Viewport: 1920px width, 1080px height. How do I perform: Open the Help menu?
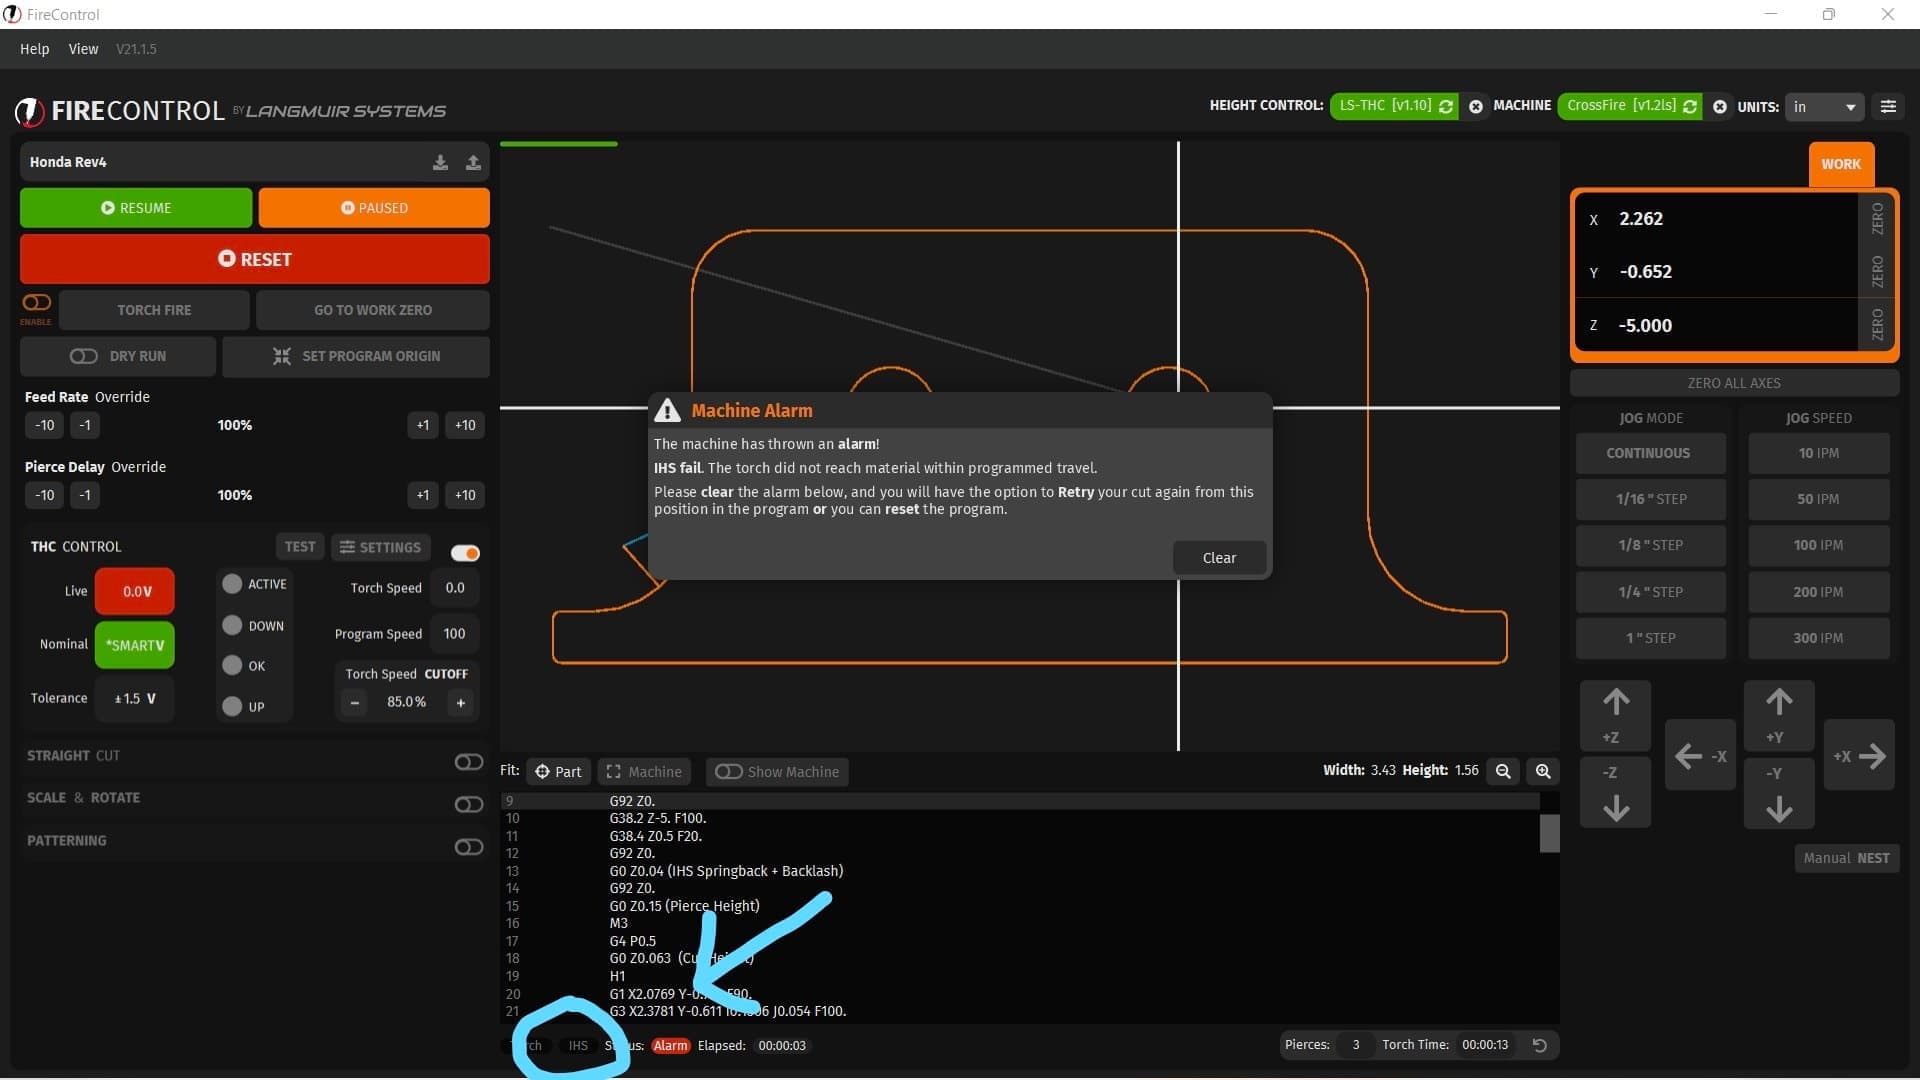(34, 49)
